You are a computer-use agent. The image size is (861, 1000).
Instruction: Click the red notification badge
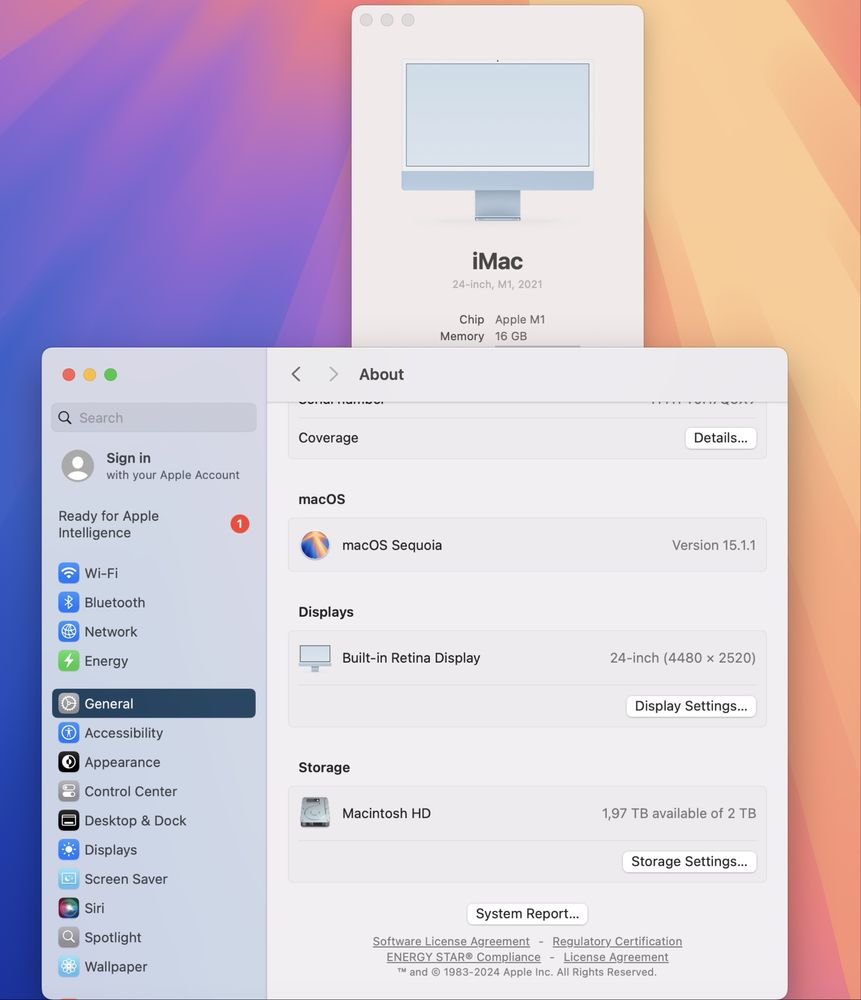[240, 524]
